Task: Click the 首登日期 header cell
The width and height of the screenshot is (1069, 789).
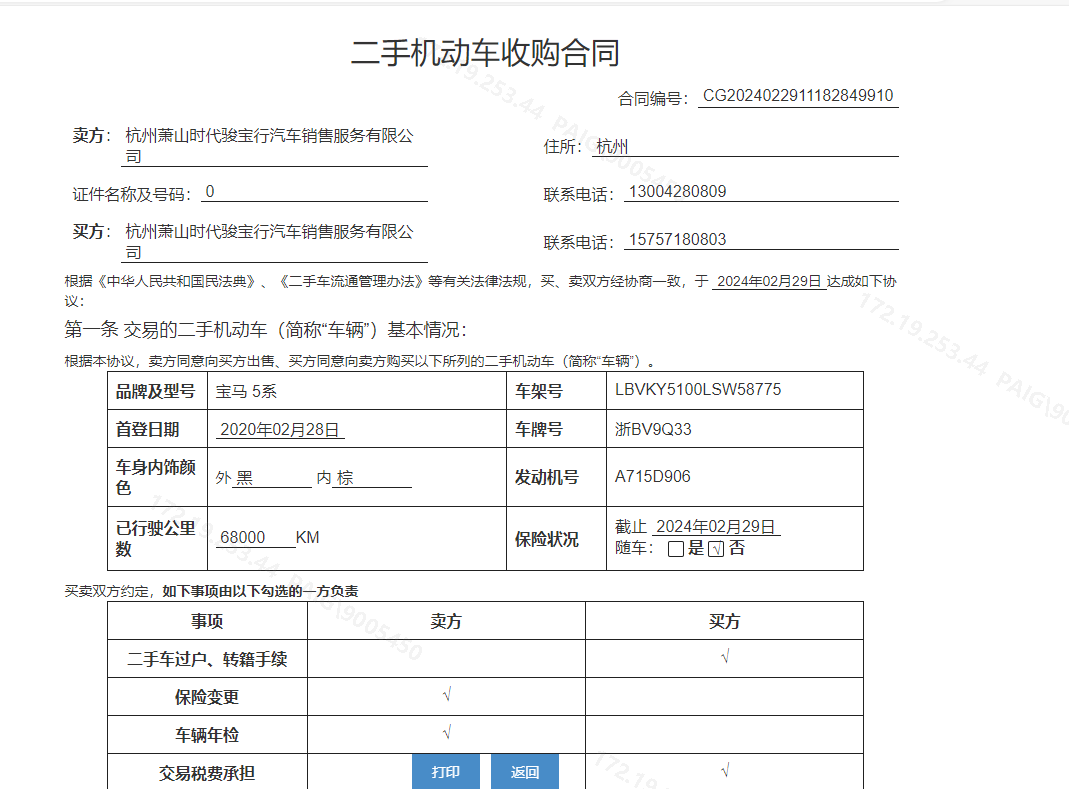Action: 157,429
